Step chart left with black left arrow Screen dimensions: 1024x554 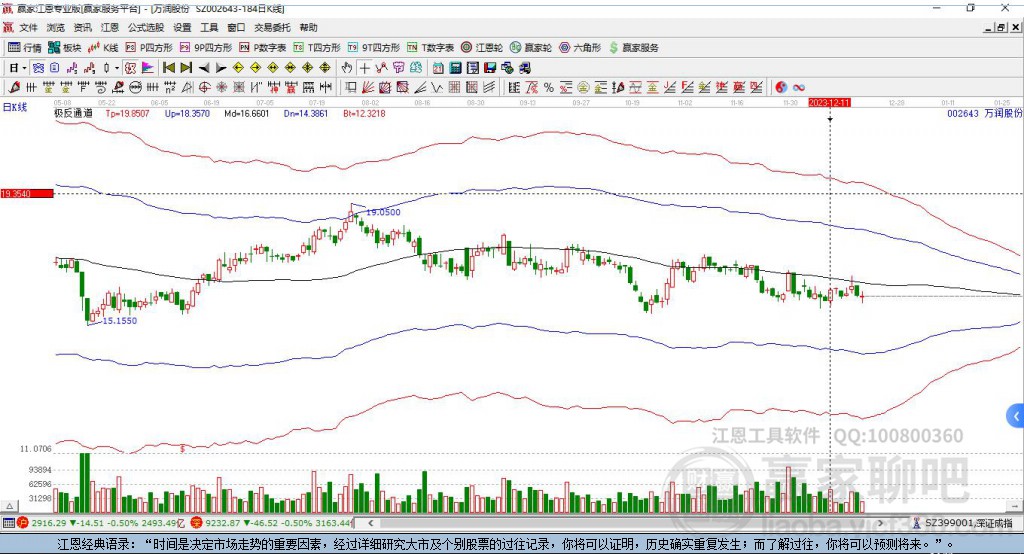pyautogui.click(x=204, y=68)
